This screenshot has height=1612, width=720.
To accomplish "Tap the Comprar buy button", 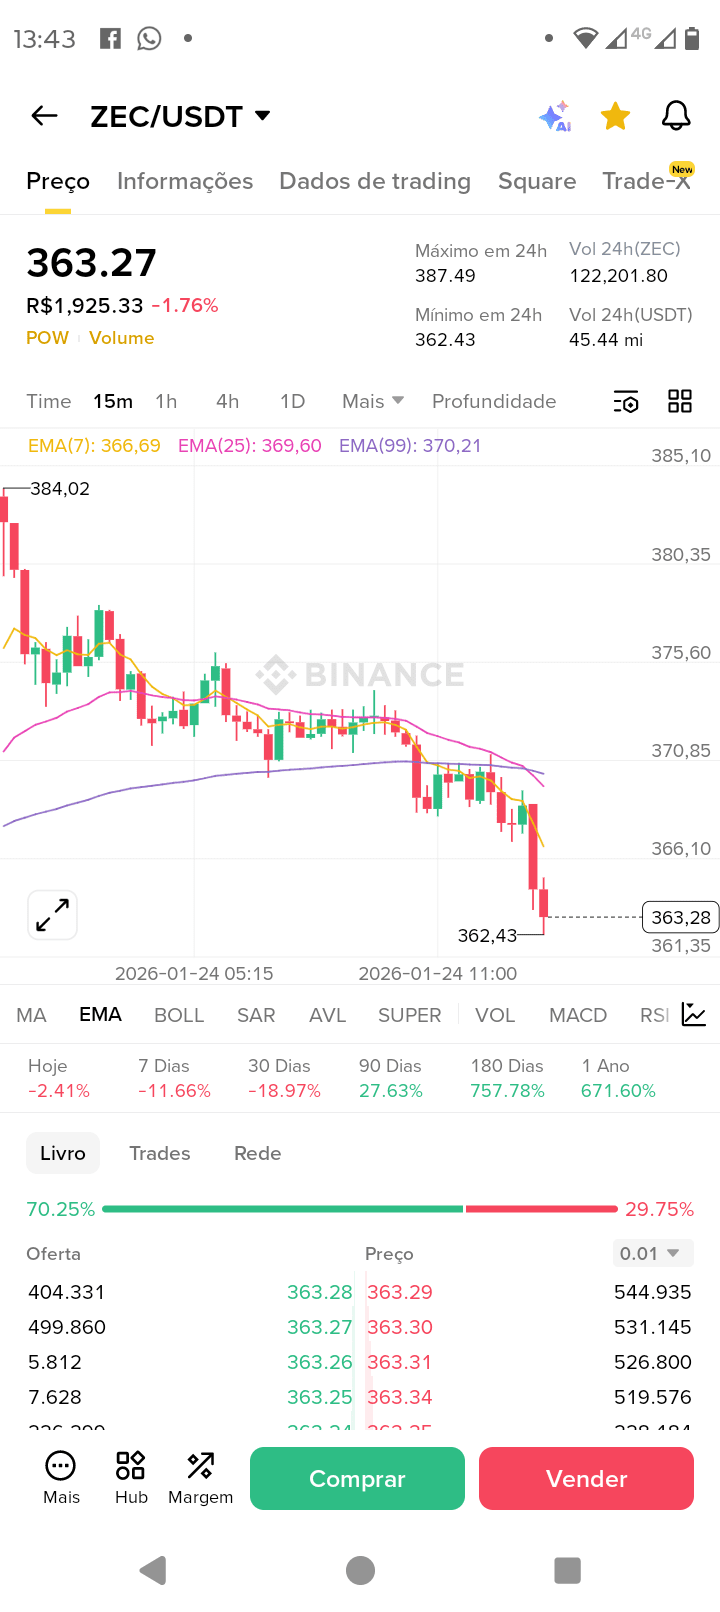I will (357, 1478).
